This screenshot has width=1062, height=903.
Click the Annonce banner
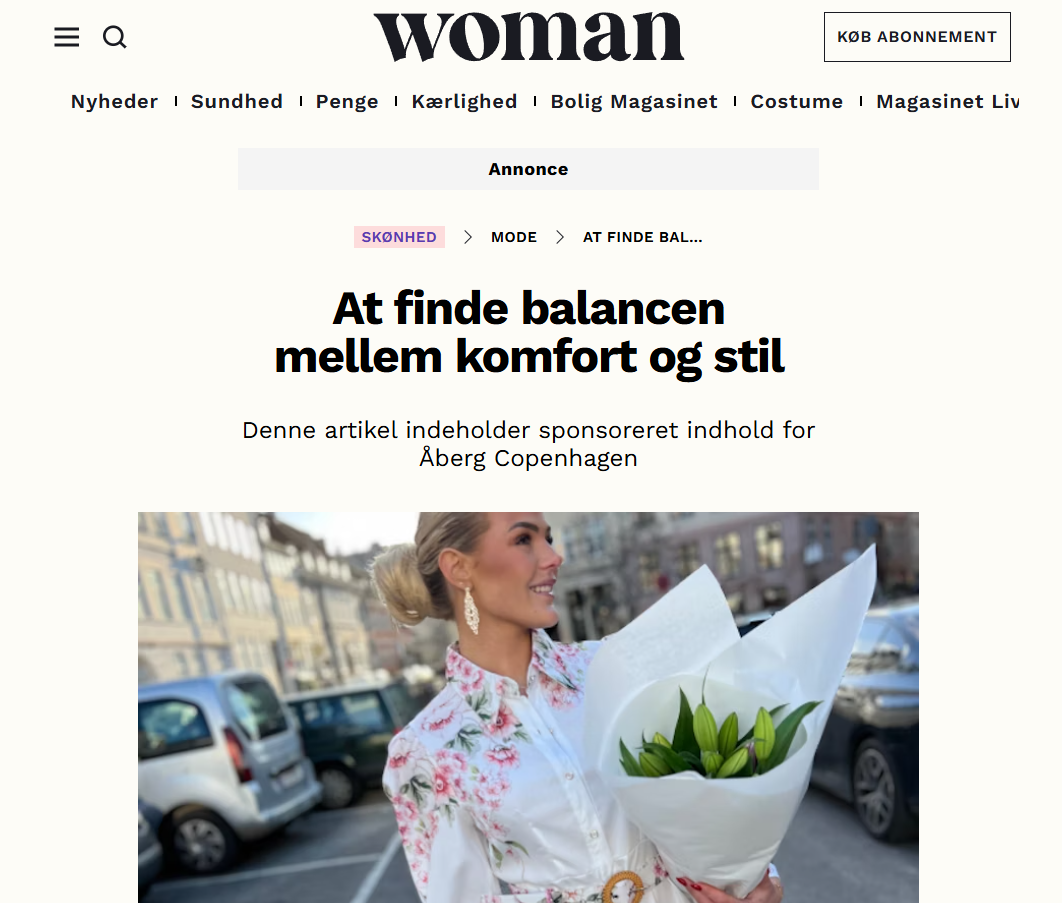(528, 169)
